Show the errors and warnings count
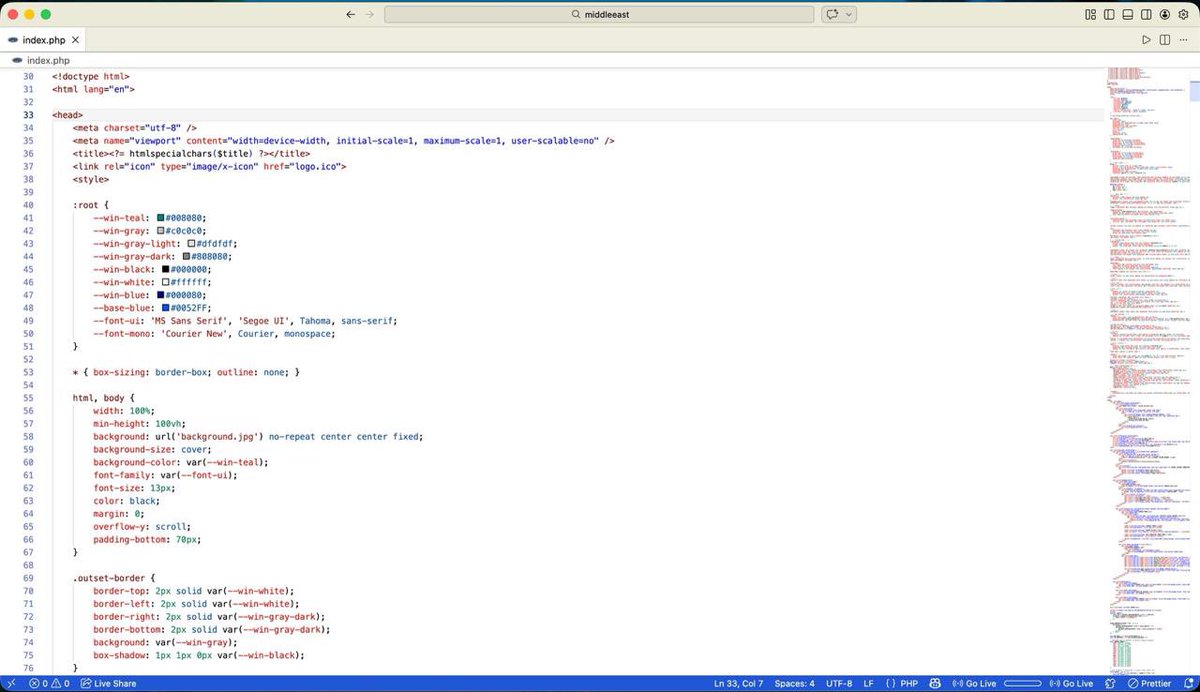 [x=49, y=683]
